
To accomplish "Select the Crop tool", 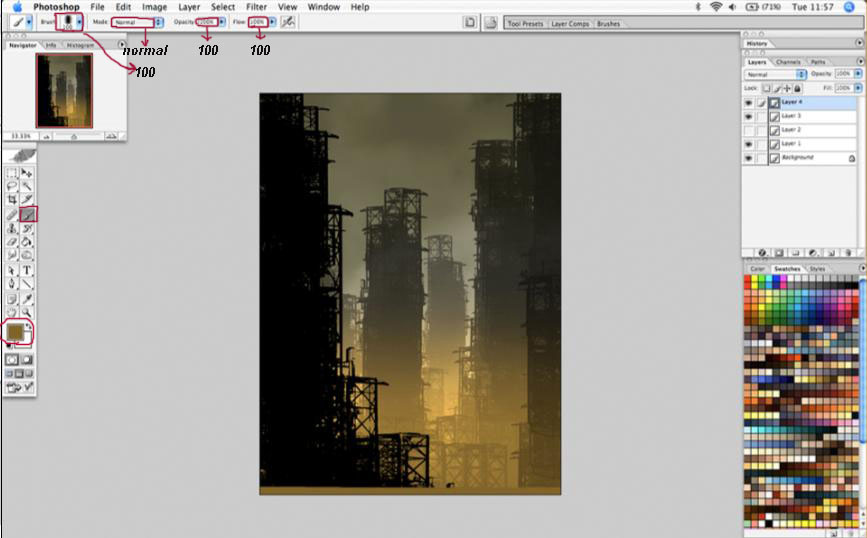I will pos(12,200).
